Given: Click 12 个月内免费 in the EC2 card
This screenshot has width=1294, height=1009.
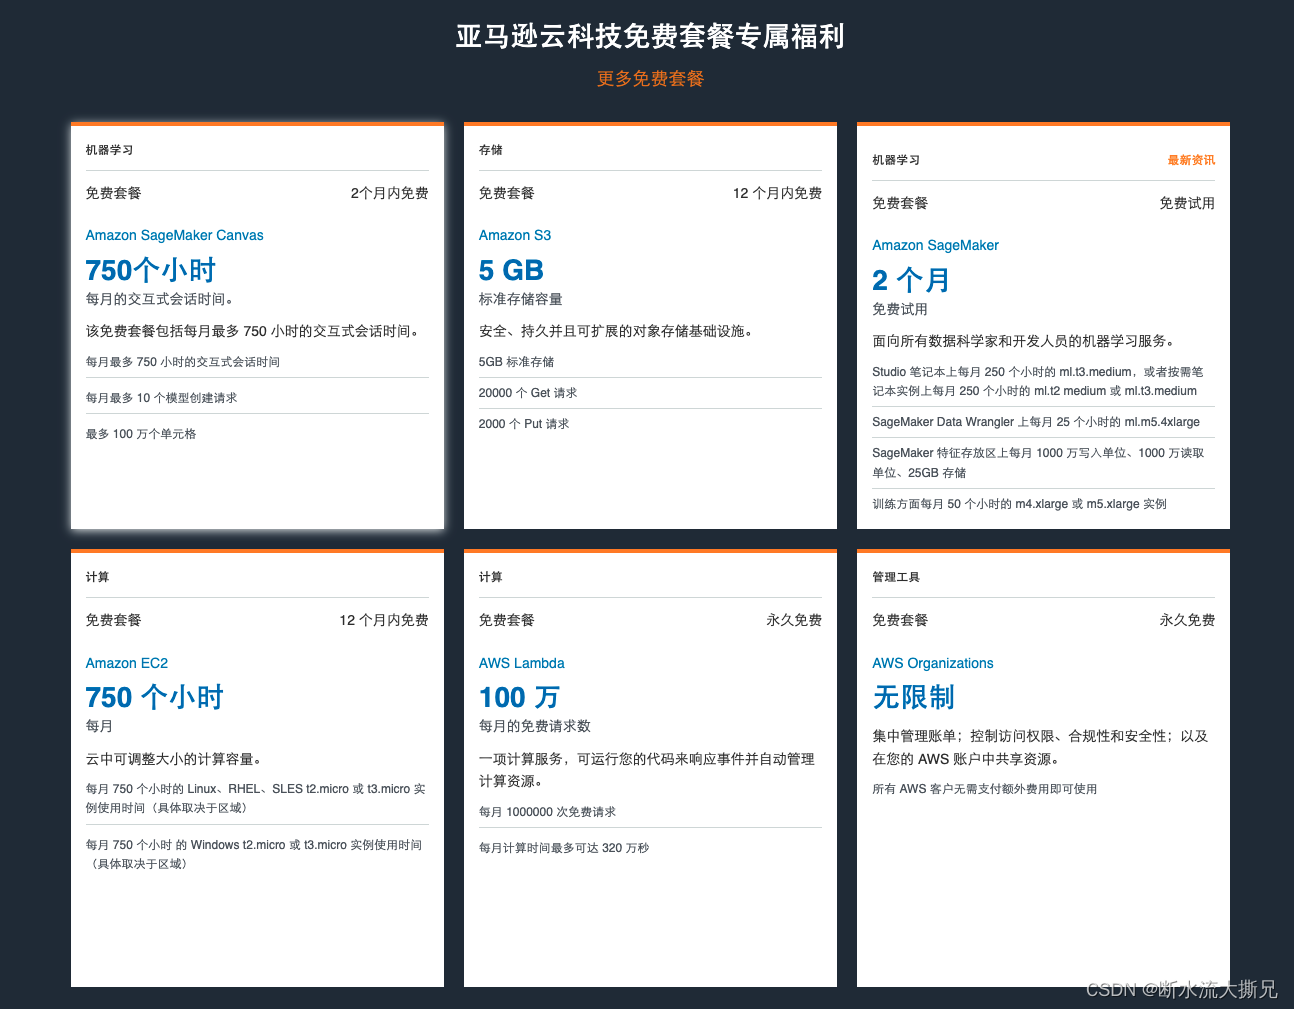Looking at the screenshot, I should tap(383, 620).
